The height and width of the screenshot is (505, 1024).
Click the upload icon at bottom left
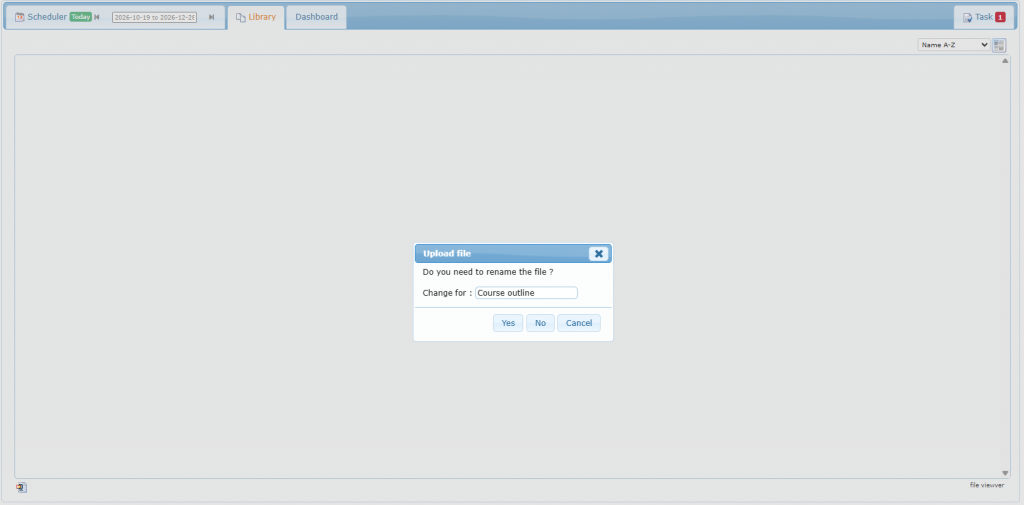[21, 487]
